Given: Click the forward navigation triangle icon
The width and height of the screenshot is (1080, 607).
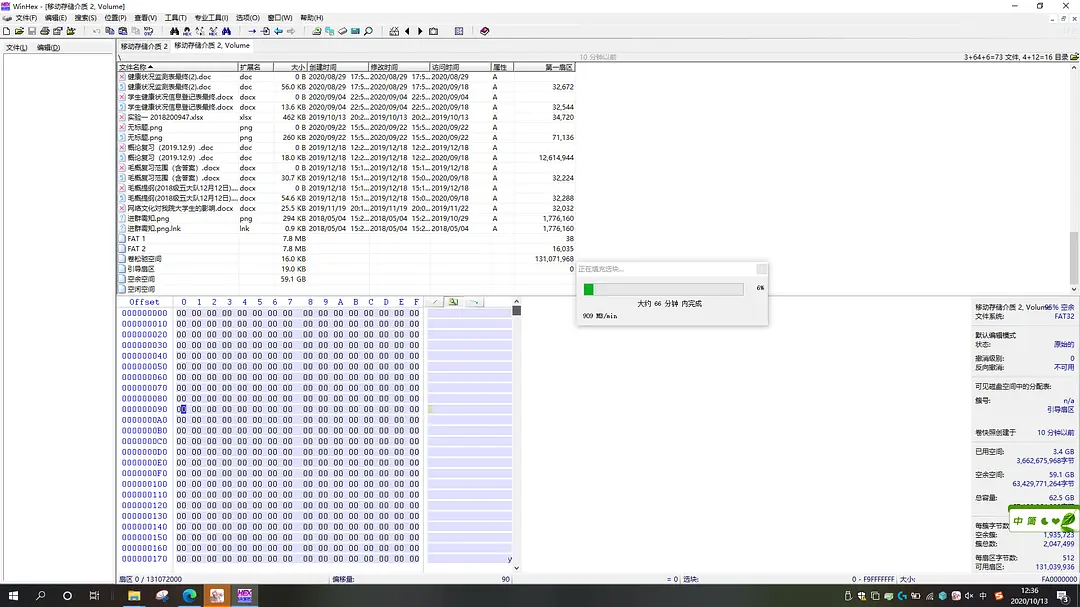Looking at the screenshot, I should pos(420,31).
